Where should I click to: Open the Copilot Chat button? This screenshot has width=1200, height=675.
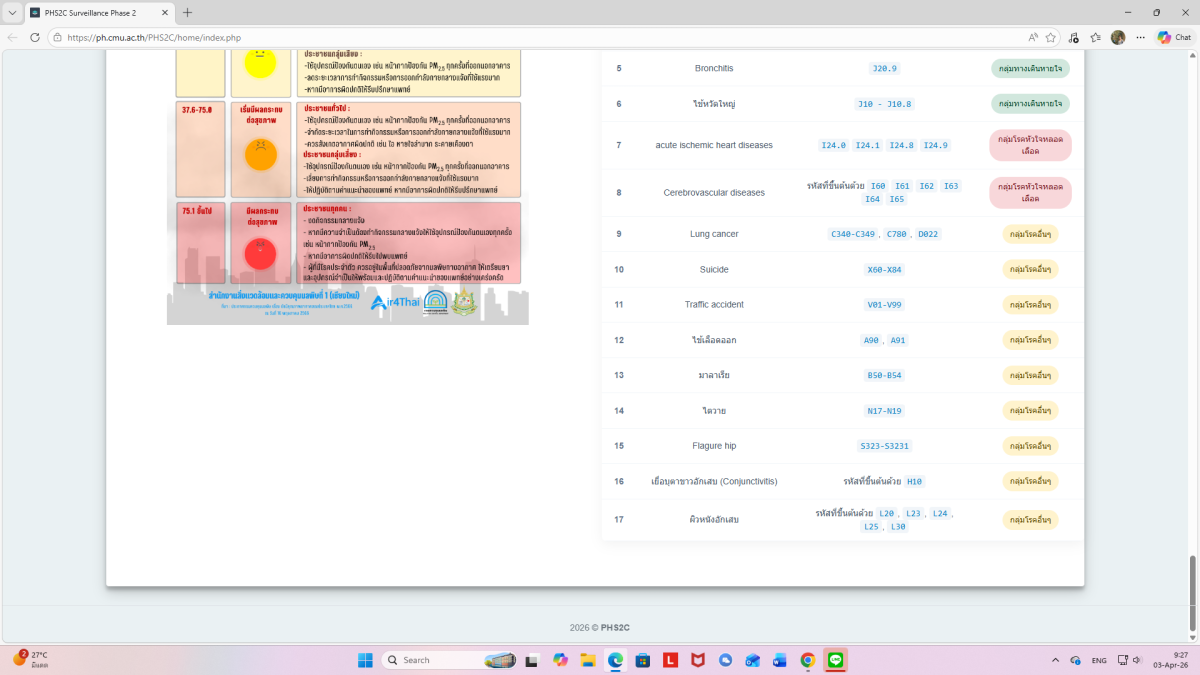coord(1174,37)
